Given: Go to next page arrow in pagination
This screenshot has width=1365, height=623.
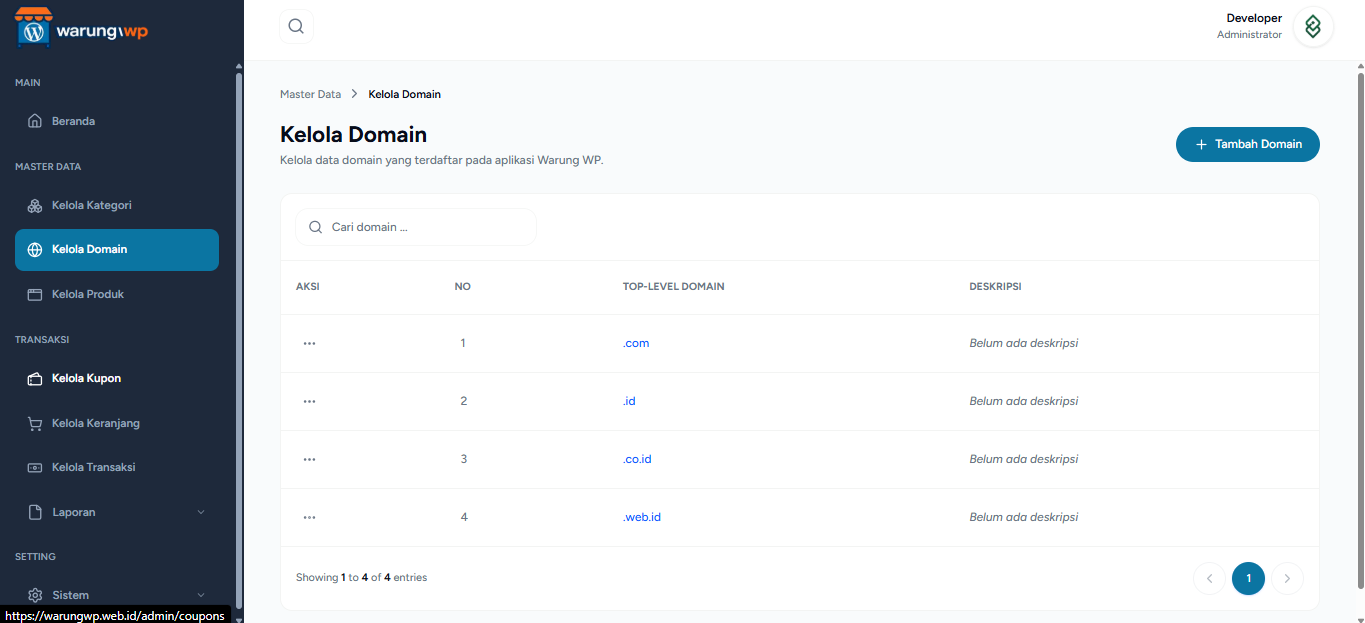Looking at the screenshot, I should pos(1287,578).
